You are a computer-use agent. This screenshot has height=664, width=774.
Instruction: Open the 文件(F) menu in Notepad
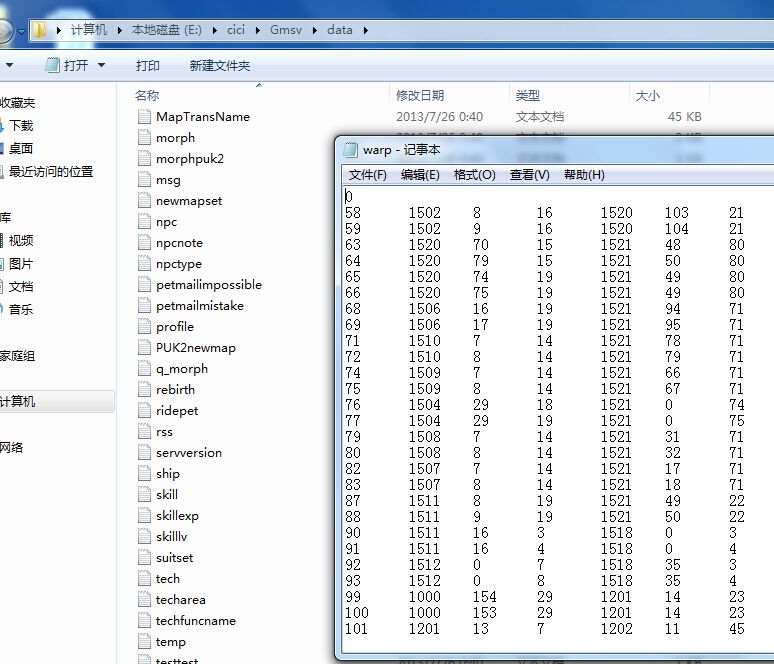367,175
